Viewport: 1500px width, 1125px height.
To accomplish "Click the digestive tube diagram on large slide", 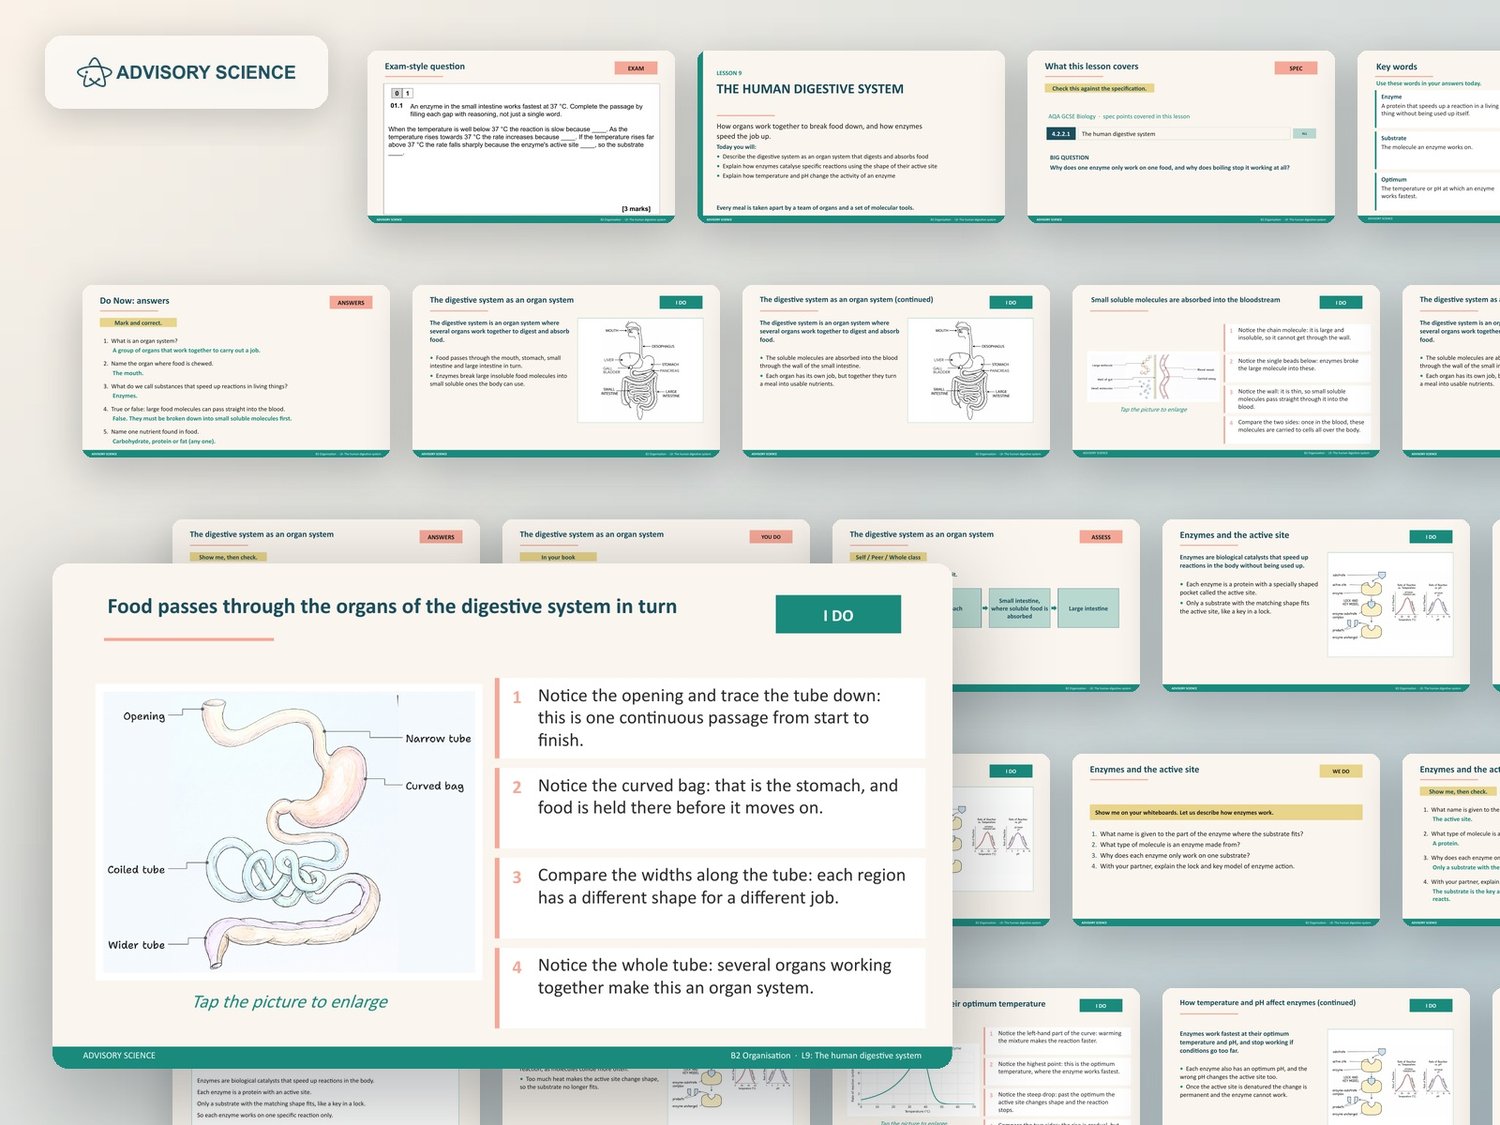I will [289, 832].
